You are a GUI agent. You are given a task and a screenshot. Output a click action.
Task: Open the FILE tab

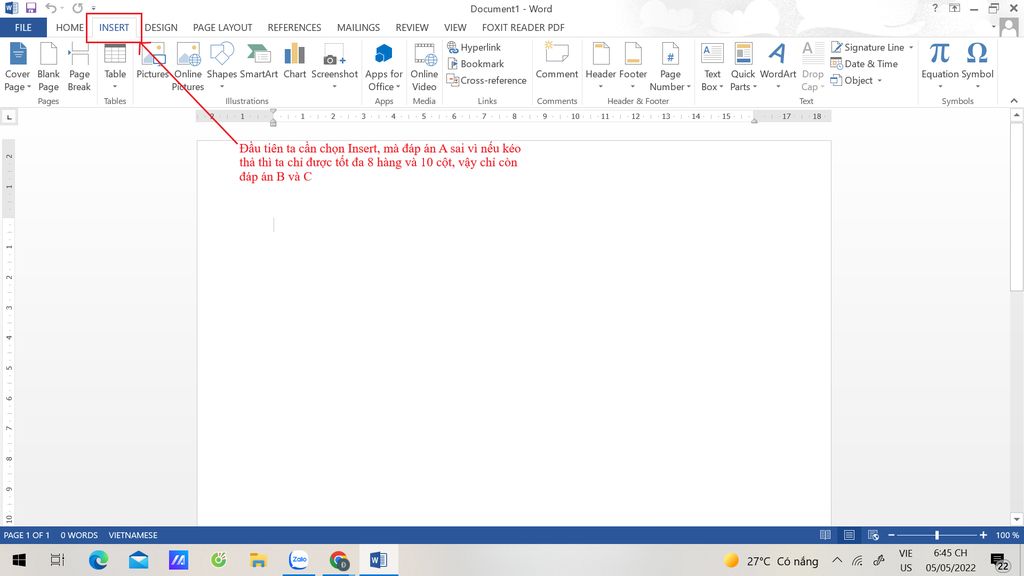(23, 27)
